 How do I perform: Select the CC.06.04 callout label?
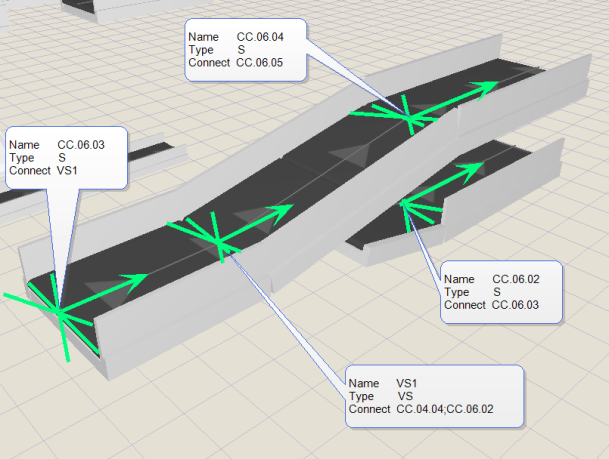[x=245, y=50]
